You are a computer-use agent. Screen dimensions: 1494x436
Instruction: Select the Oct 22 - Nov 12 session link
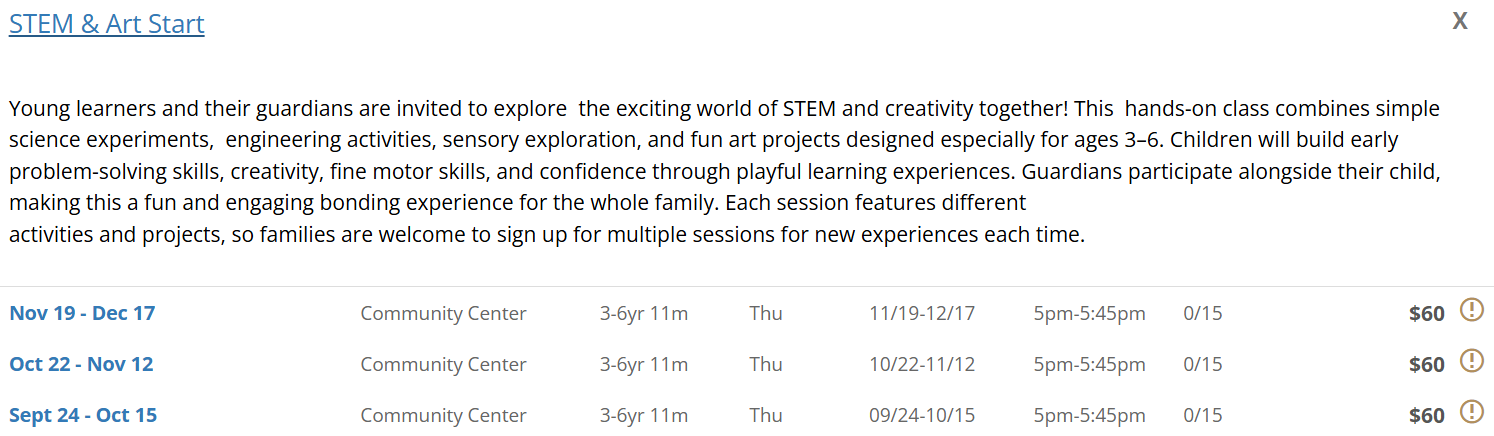pos(81,364)
